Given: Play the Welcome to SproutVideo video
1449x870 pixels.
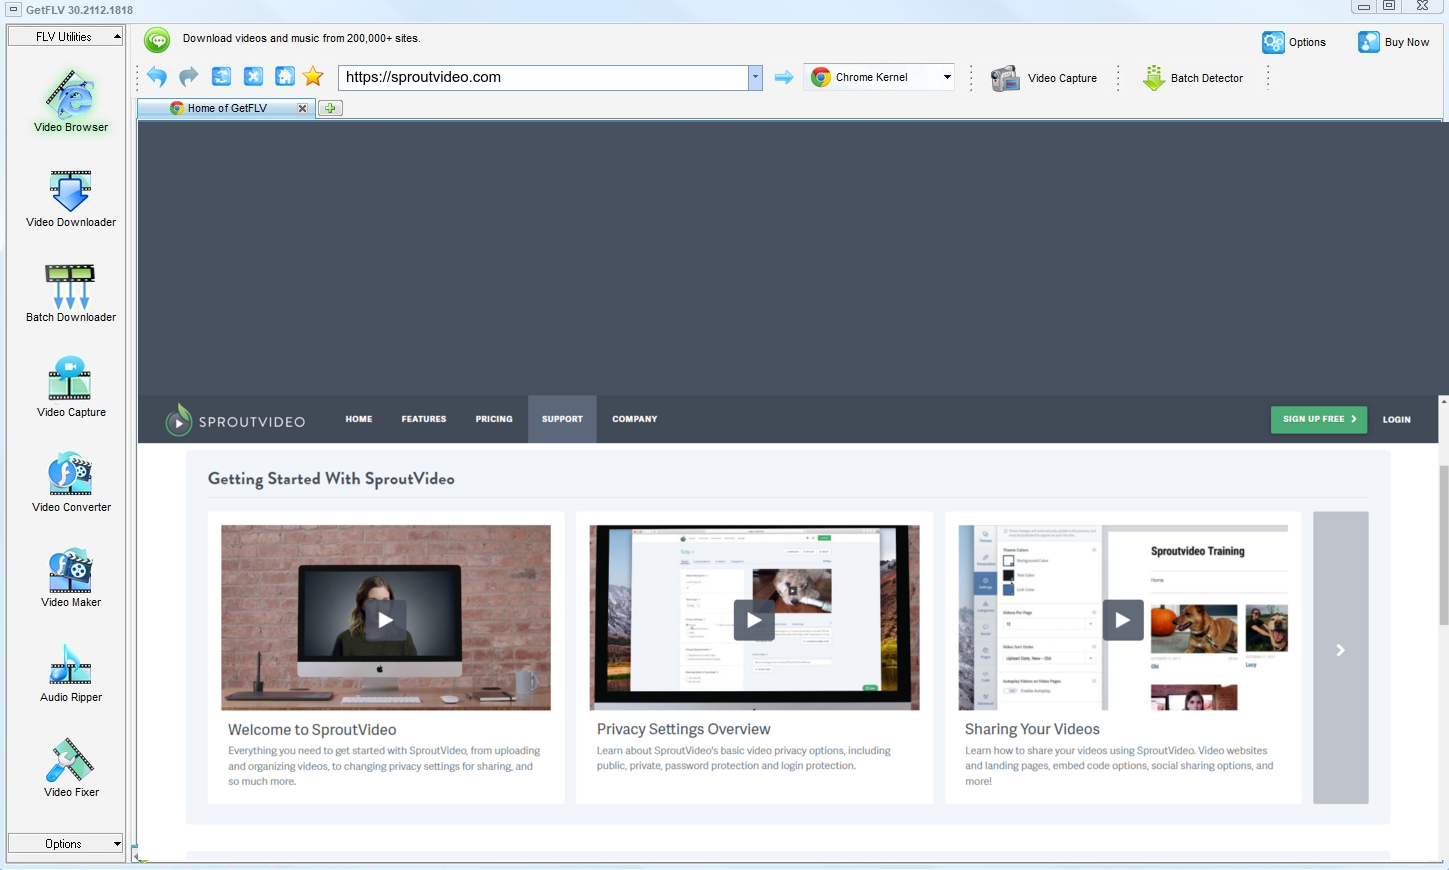Looking at the screenshot, I should (385, 620).
